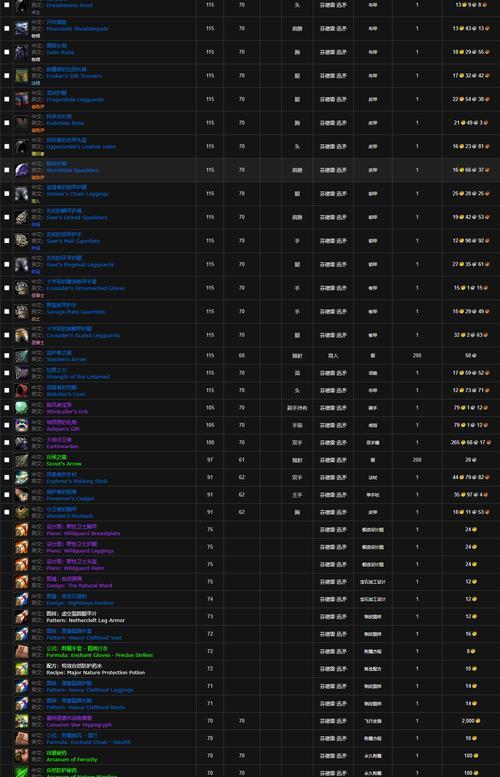Screen dimensions: 500x777
Task: Click the Ashyen's Gift ring icon
Action: [x=21, y=425]
